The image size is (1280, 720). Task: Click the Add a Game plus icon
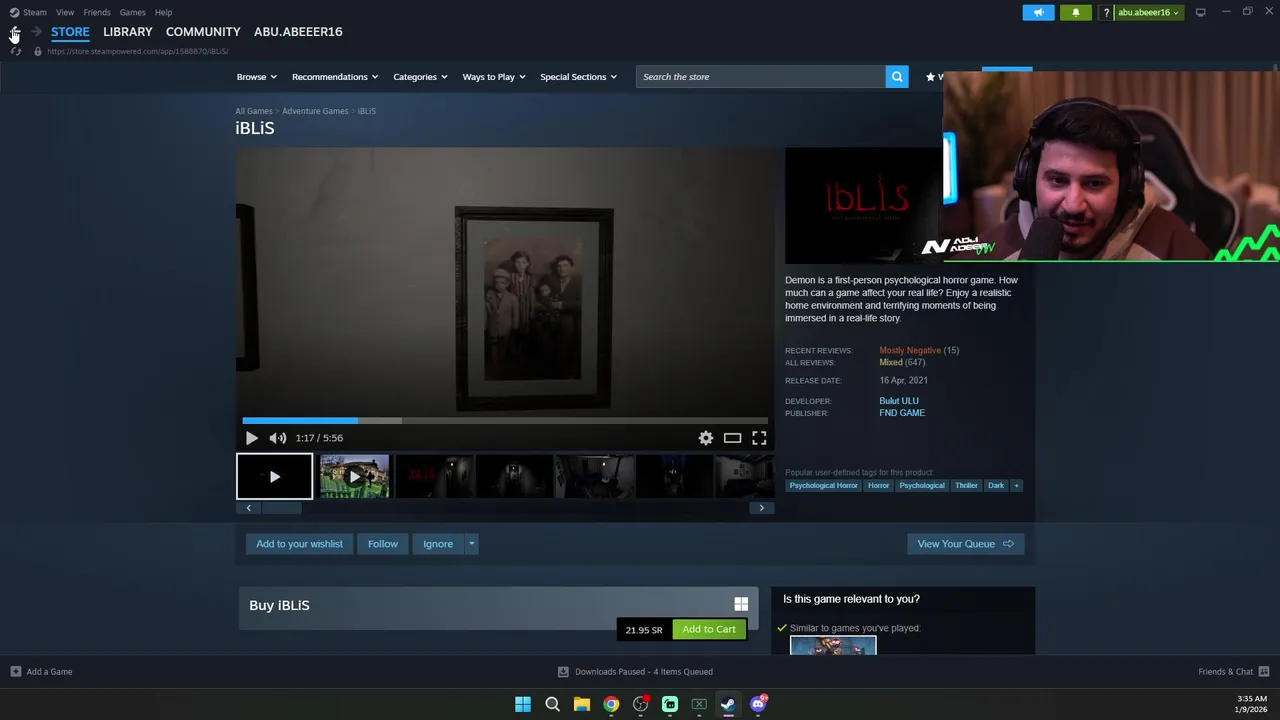[15, 672]
